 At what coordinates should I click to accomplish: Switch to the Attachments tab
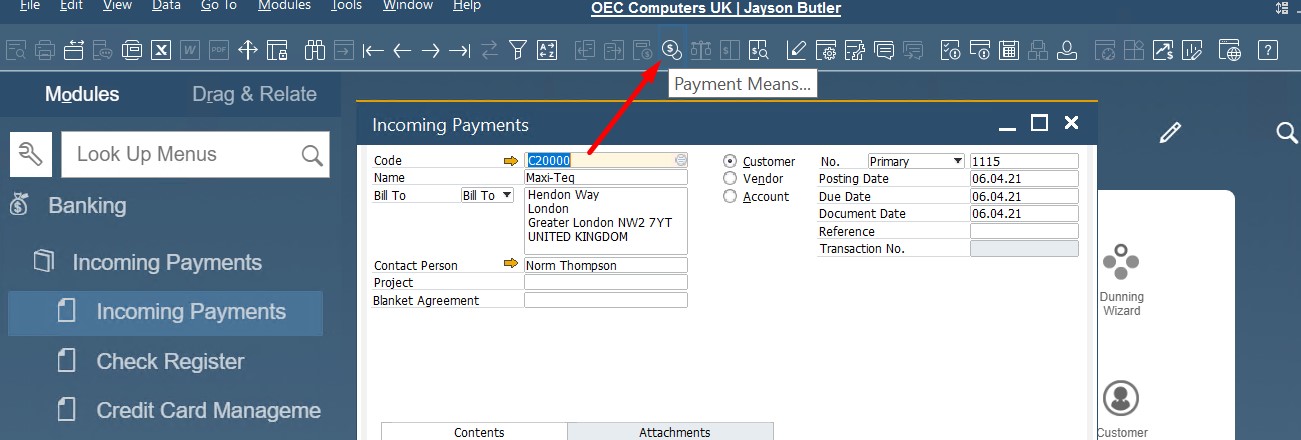(x=674, y=432)
